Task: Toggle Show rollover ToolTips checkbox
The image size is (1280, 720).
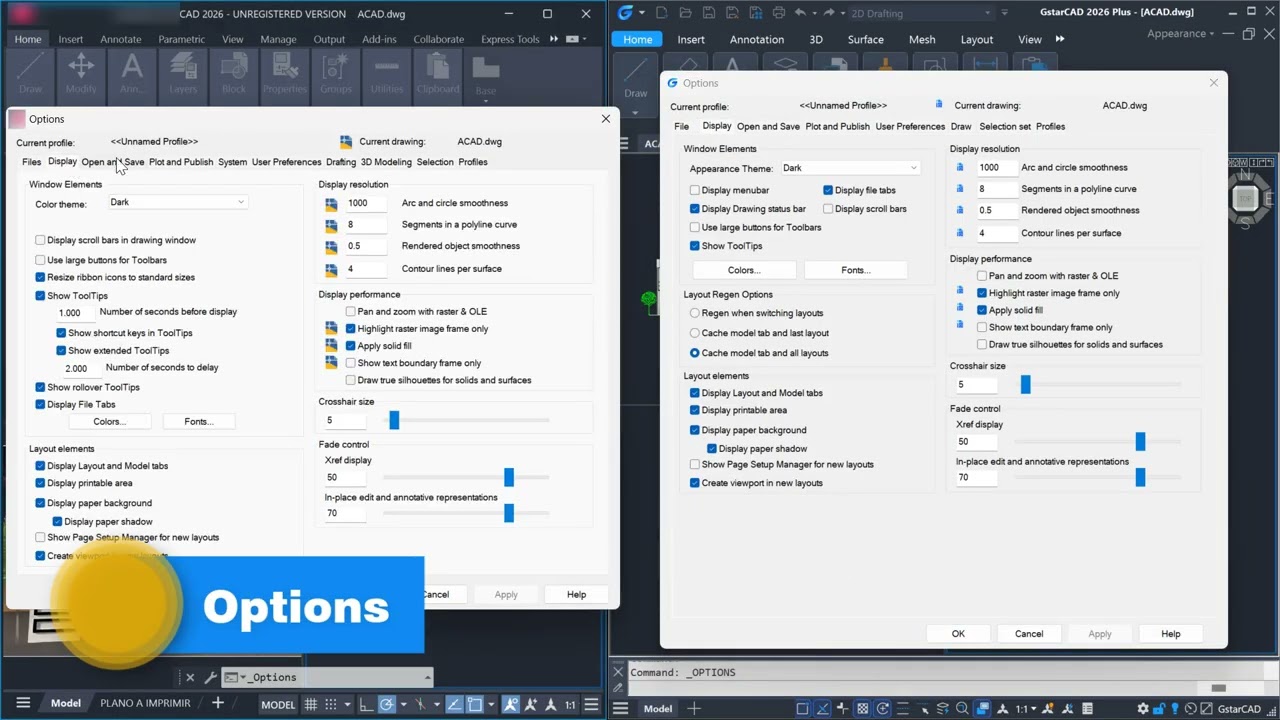Action: click(x=40, y=387)
